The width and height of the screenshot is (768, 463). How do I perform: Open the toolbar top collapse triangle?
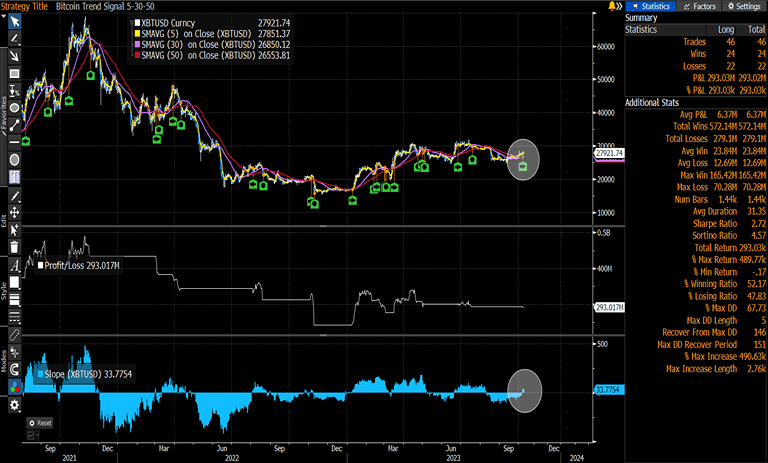coord(3,16)
